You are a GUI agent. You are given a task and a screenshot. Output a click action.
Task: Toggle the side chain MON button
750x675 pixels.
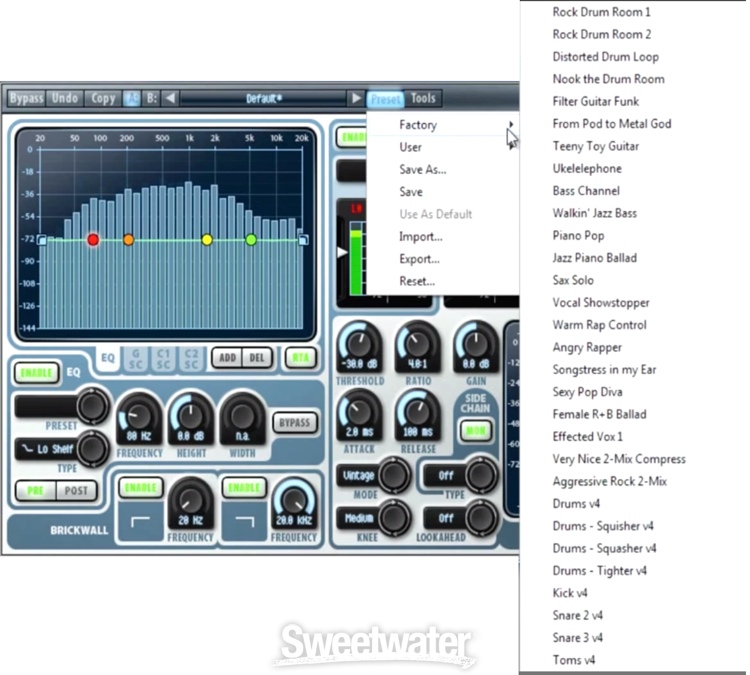click(473, 432)
